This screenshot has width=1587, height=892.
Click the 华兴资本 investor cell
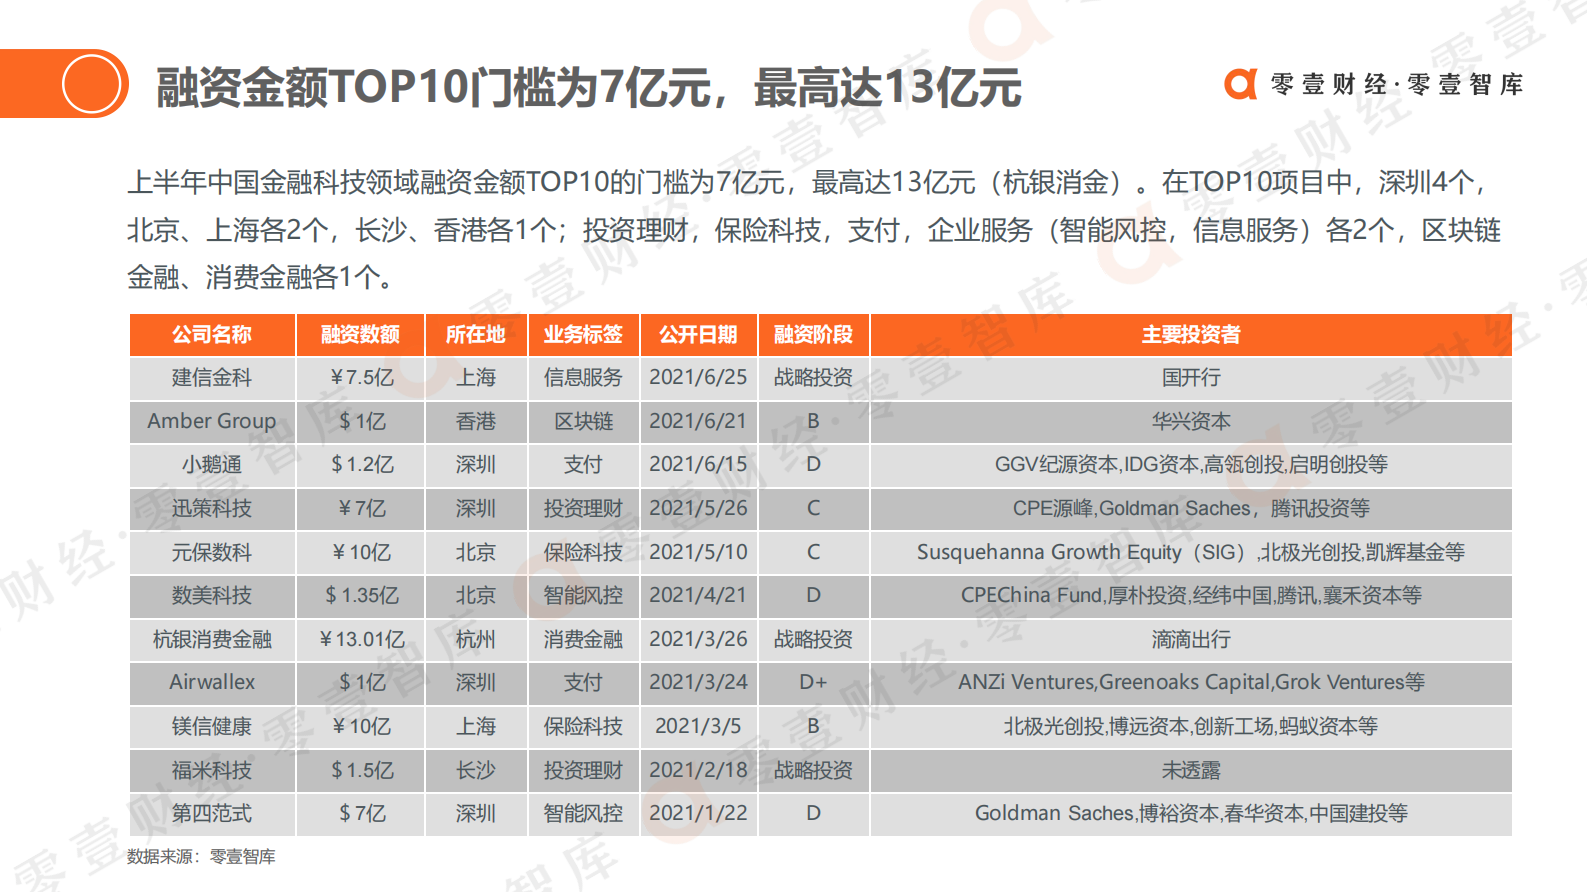(x=1191, y=421)
